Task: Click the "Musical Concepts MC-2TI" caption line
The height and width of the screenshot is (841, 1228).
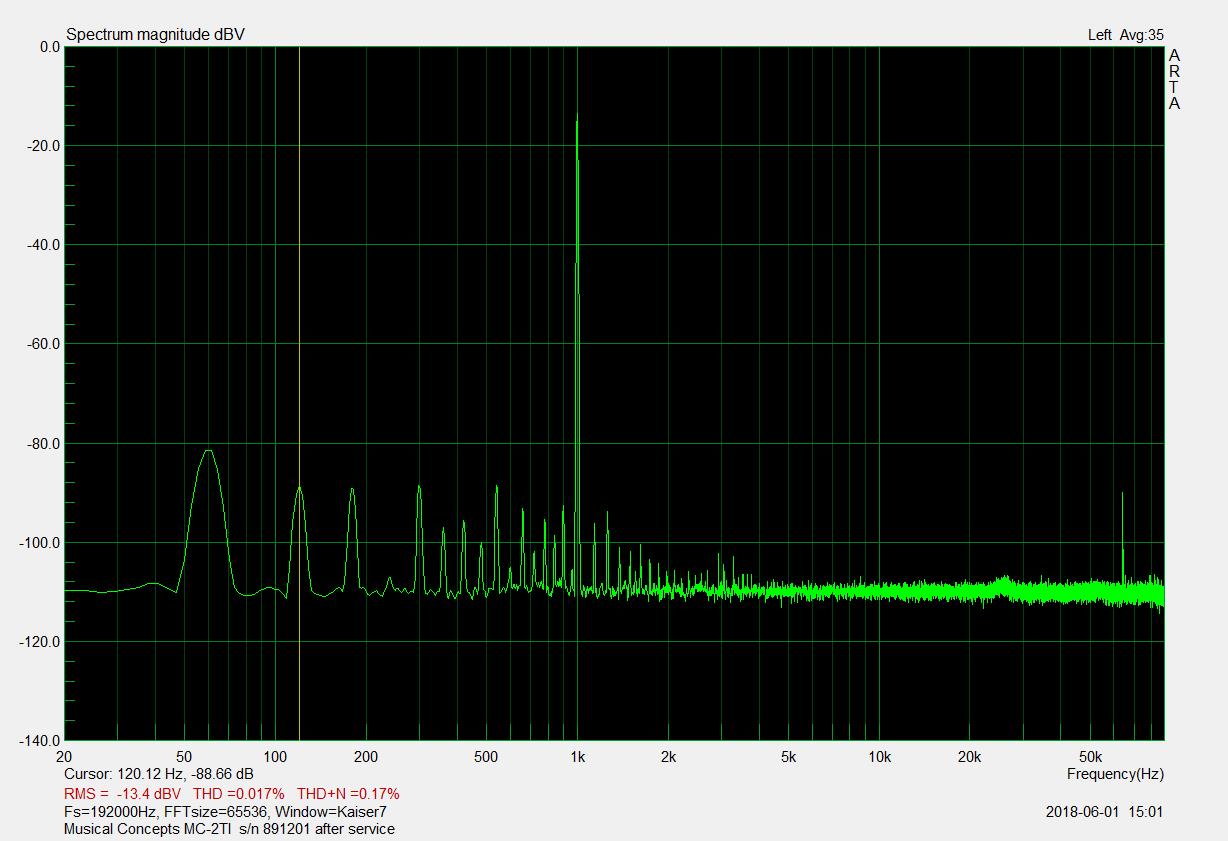Action: (x=229, y=829)
